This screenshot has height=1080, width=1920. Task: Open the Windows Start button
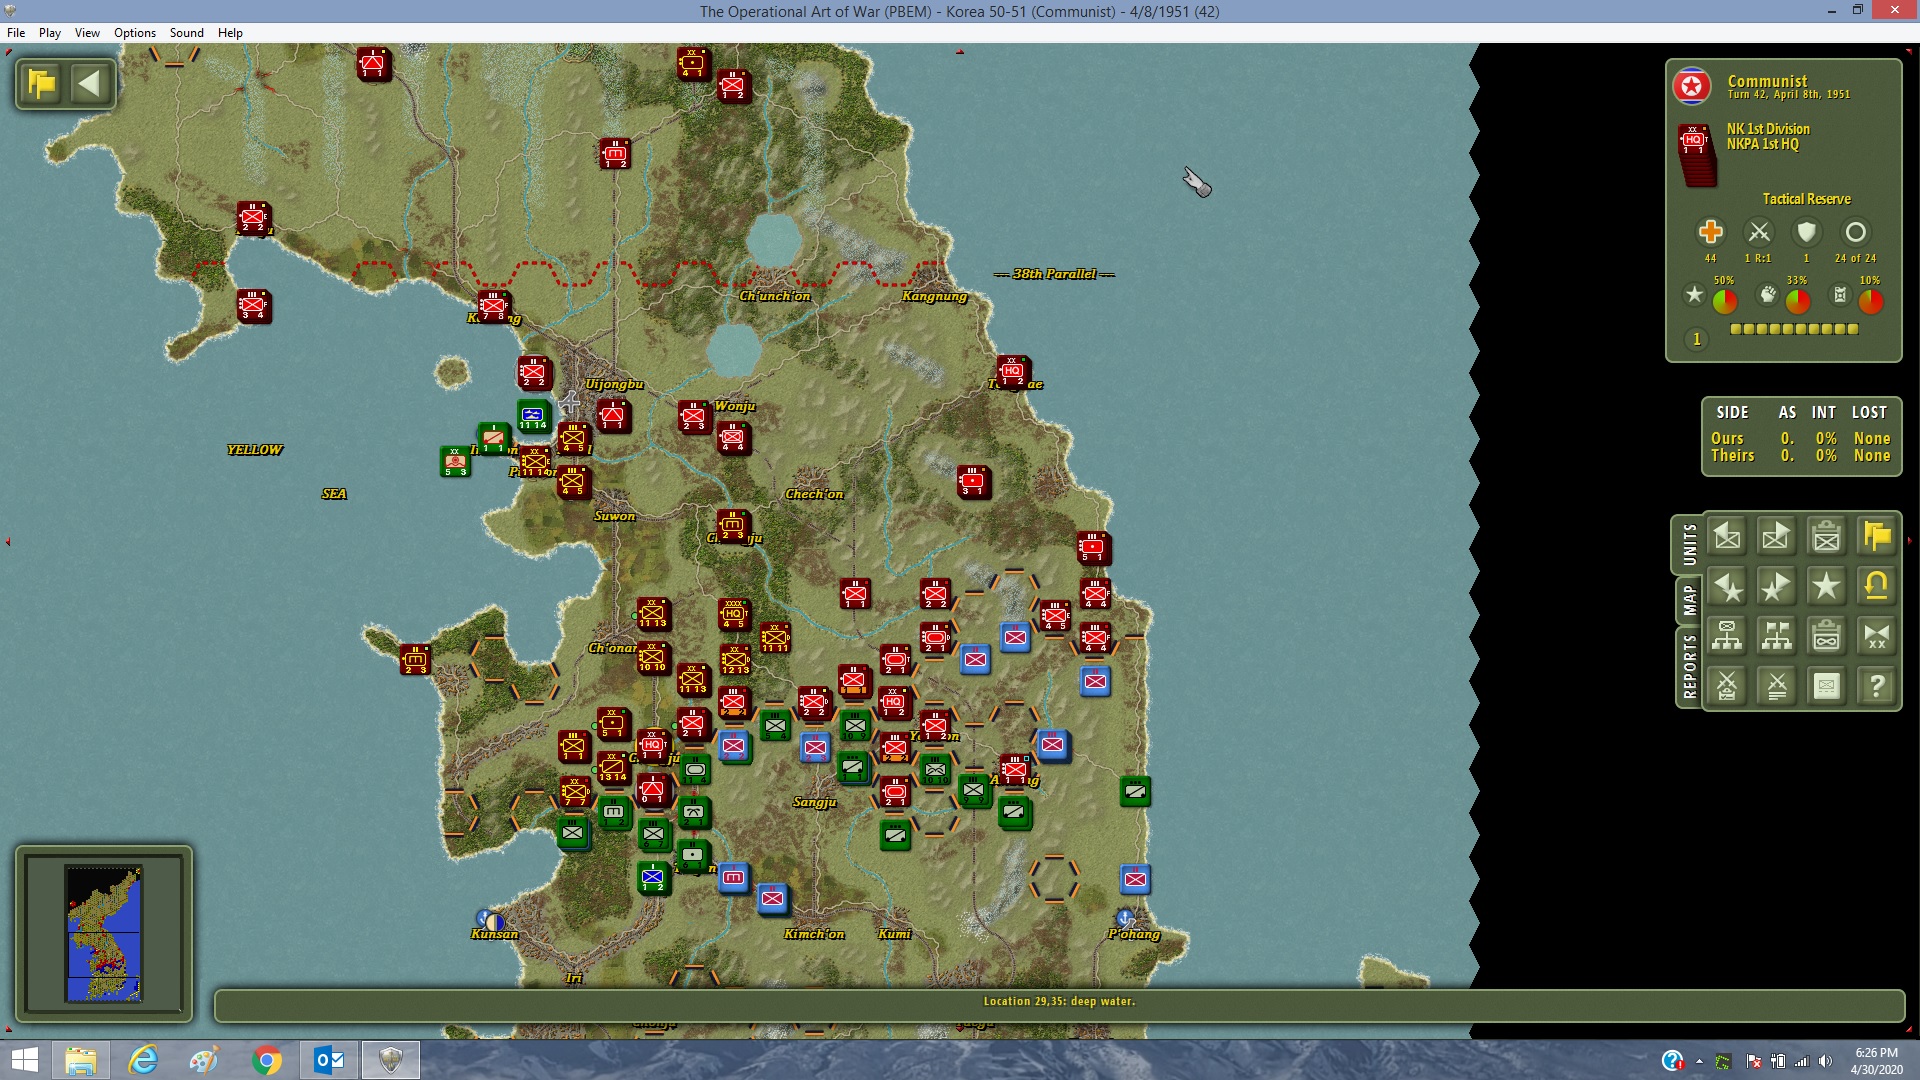[24, 1060]
